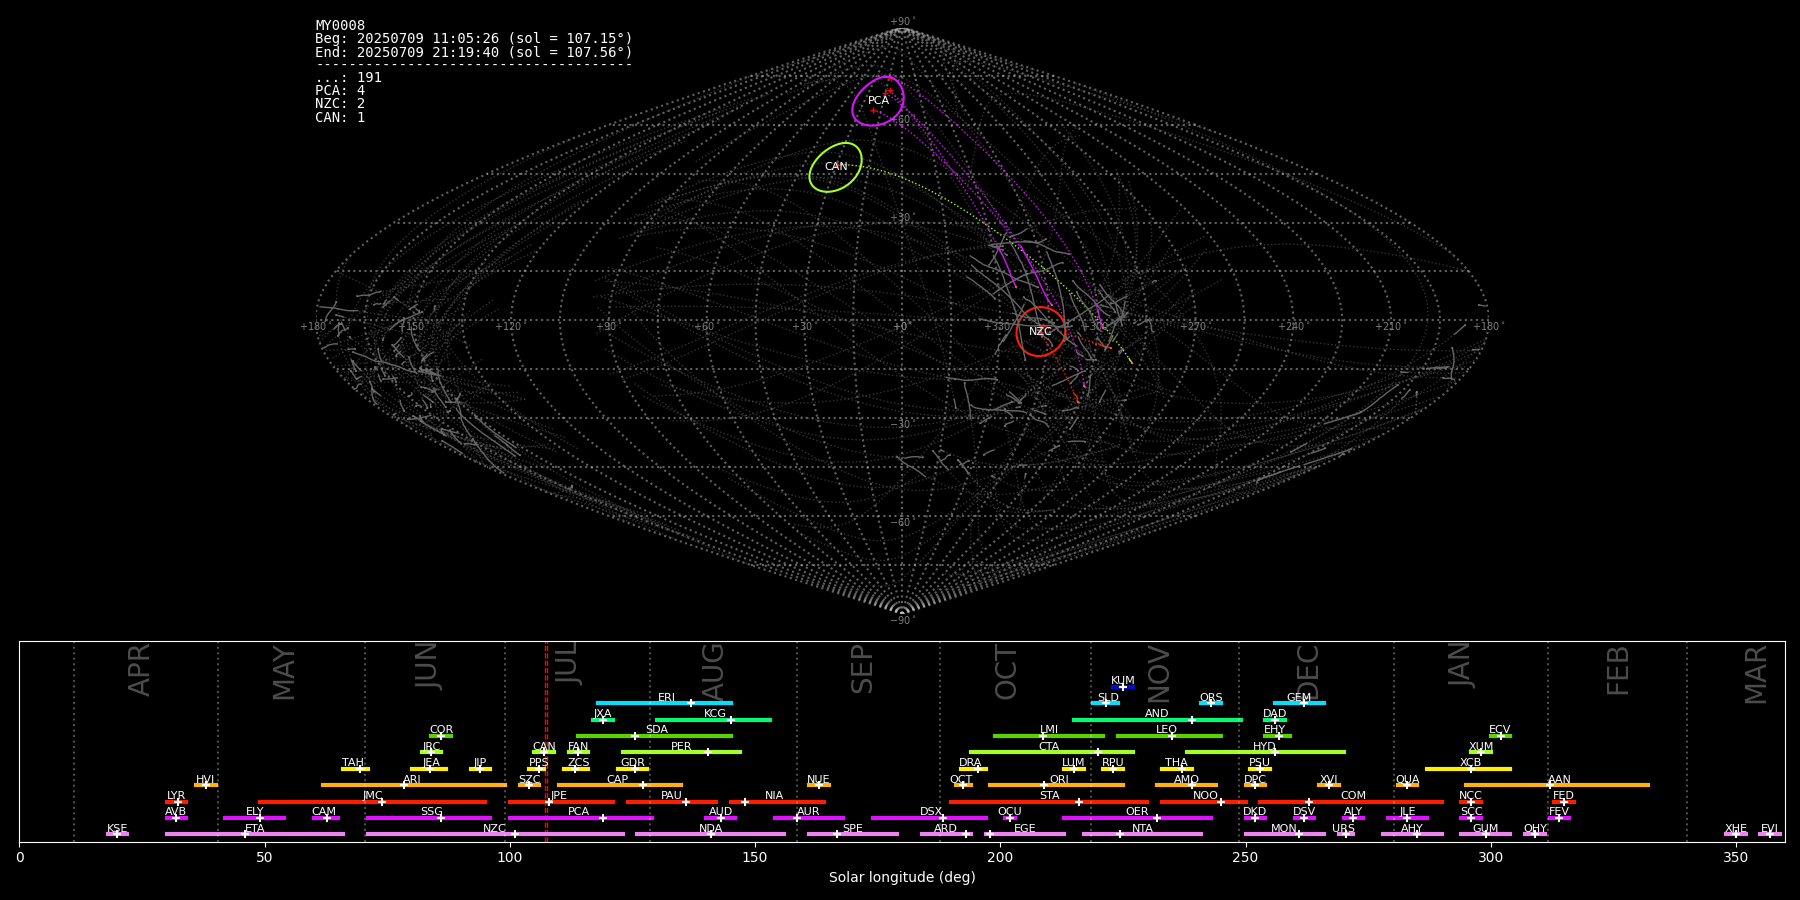Click the red NZC radiant circle on map
1800x900 pixels.
[x=1041, y=331]
